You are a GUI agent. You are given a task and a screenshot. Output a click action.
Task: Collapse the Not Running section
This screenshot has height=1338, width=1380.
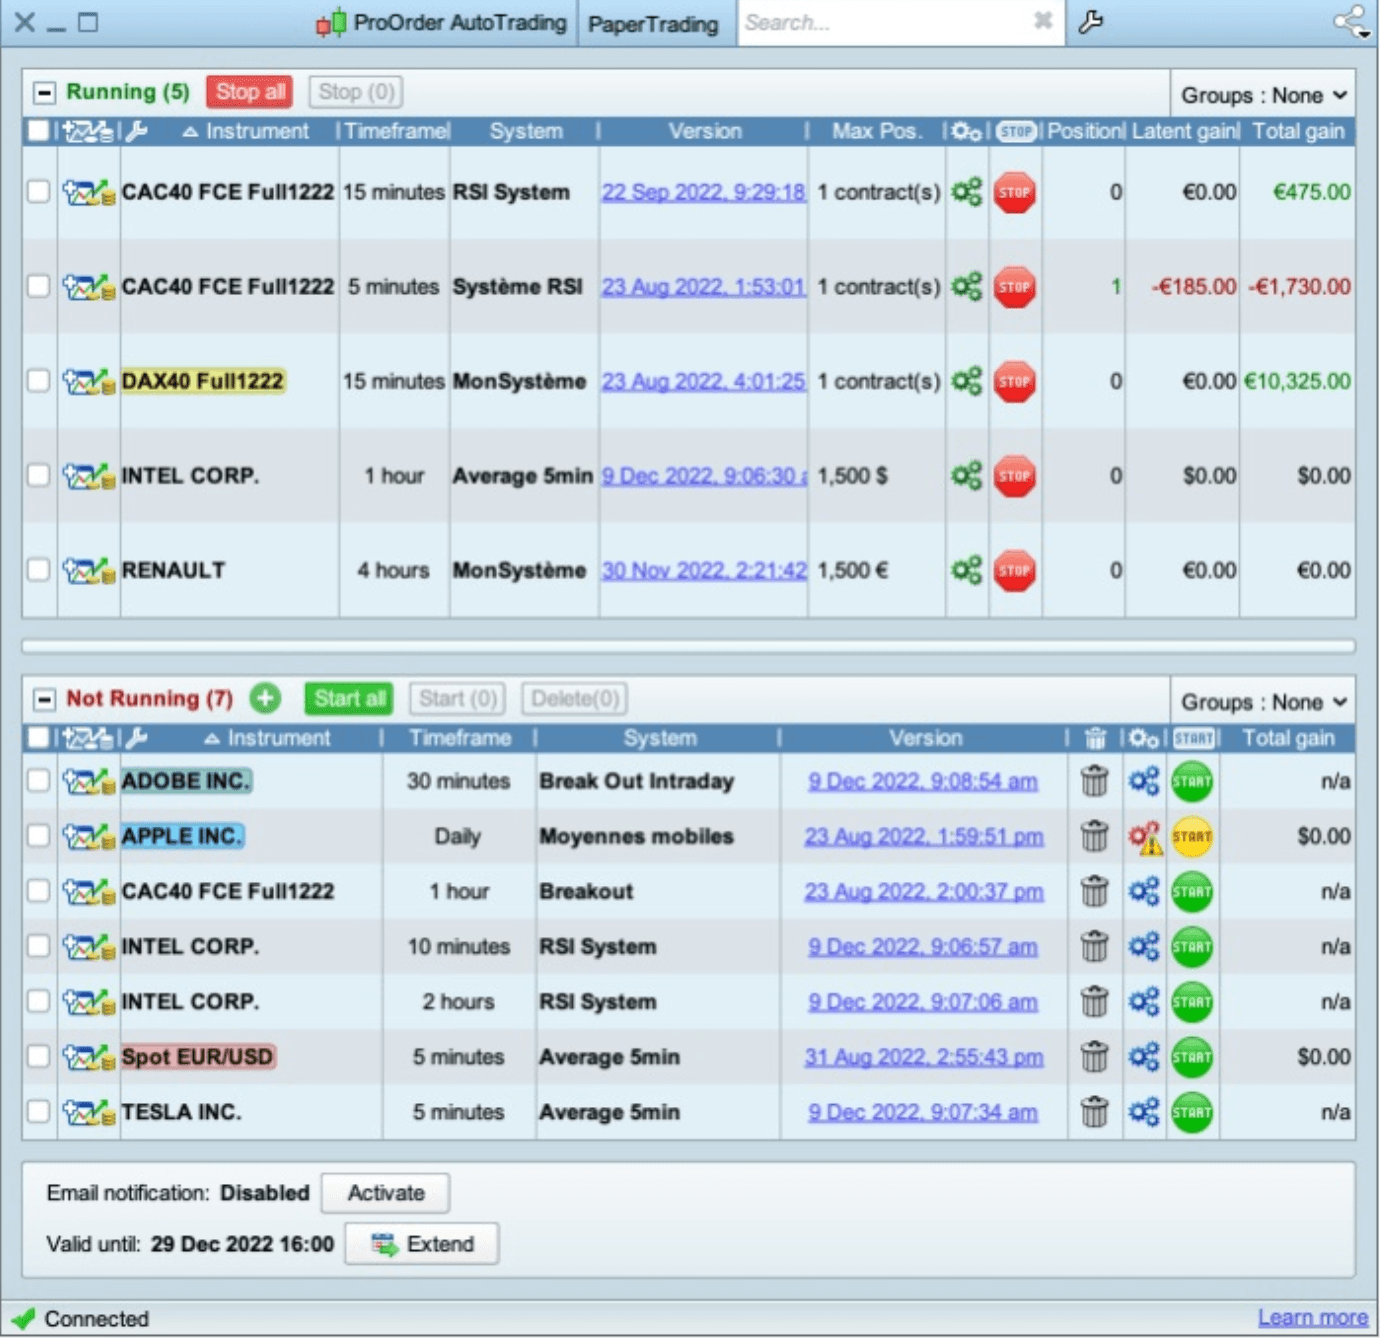tap(42, 698)
